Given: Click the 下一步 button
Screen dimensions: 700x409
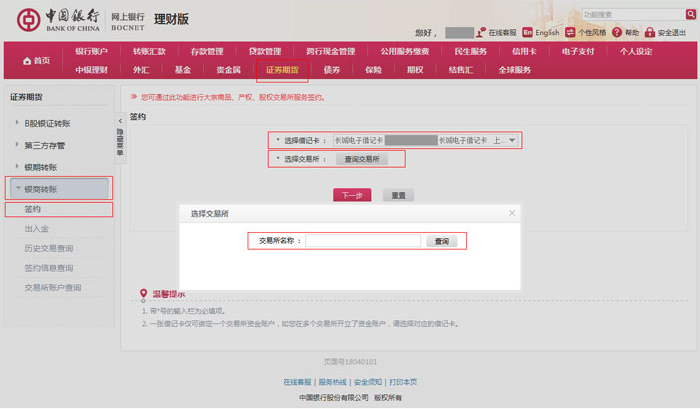Looking at the screenshot, I should [352, 195].
